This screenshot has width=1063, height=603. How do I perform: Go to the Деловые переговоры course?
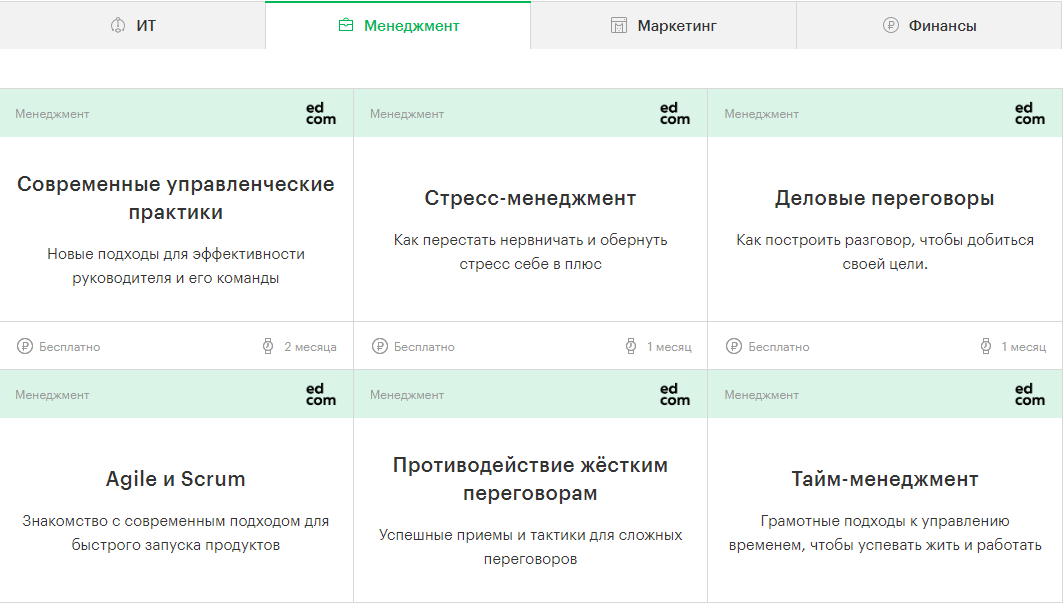pos(884,198)
